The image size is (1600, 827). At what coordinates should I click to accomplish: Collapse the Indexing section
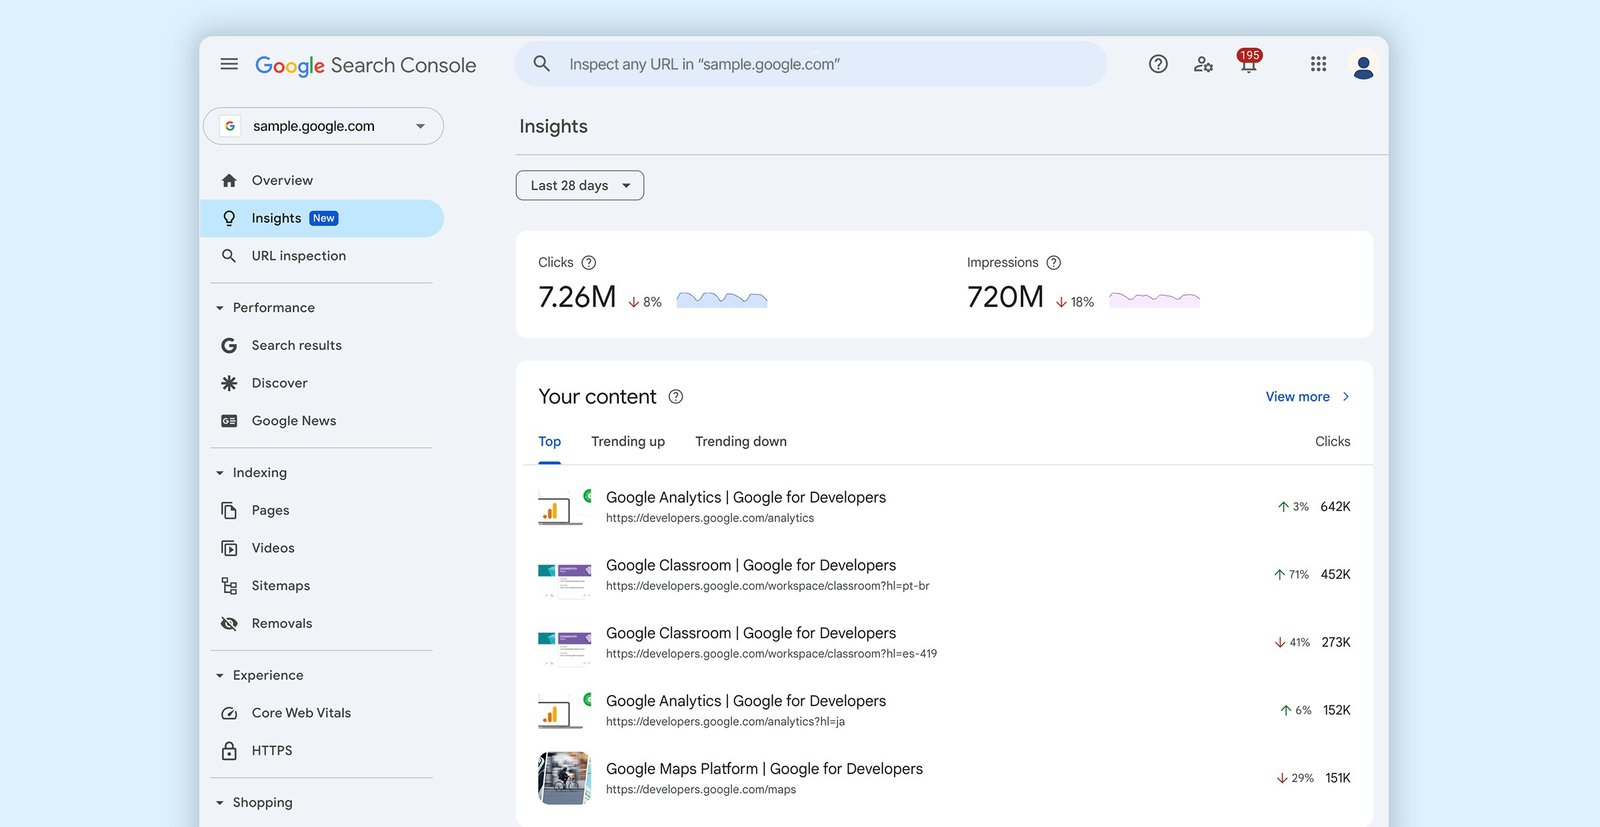(x=220, y=473)
